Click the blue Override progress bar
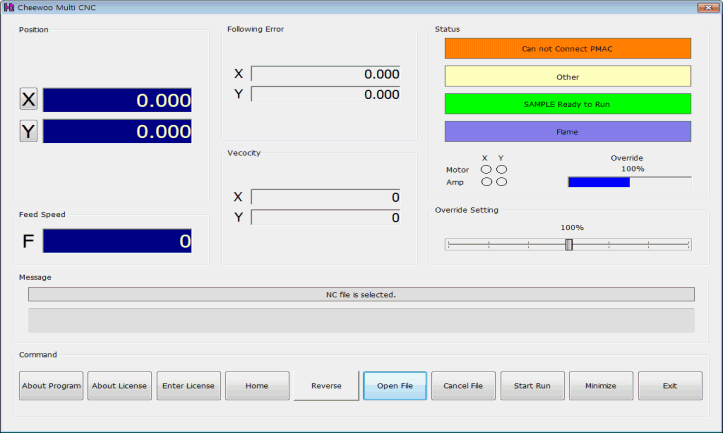 tap(630, 182)
